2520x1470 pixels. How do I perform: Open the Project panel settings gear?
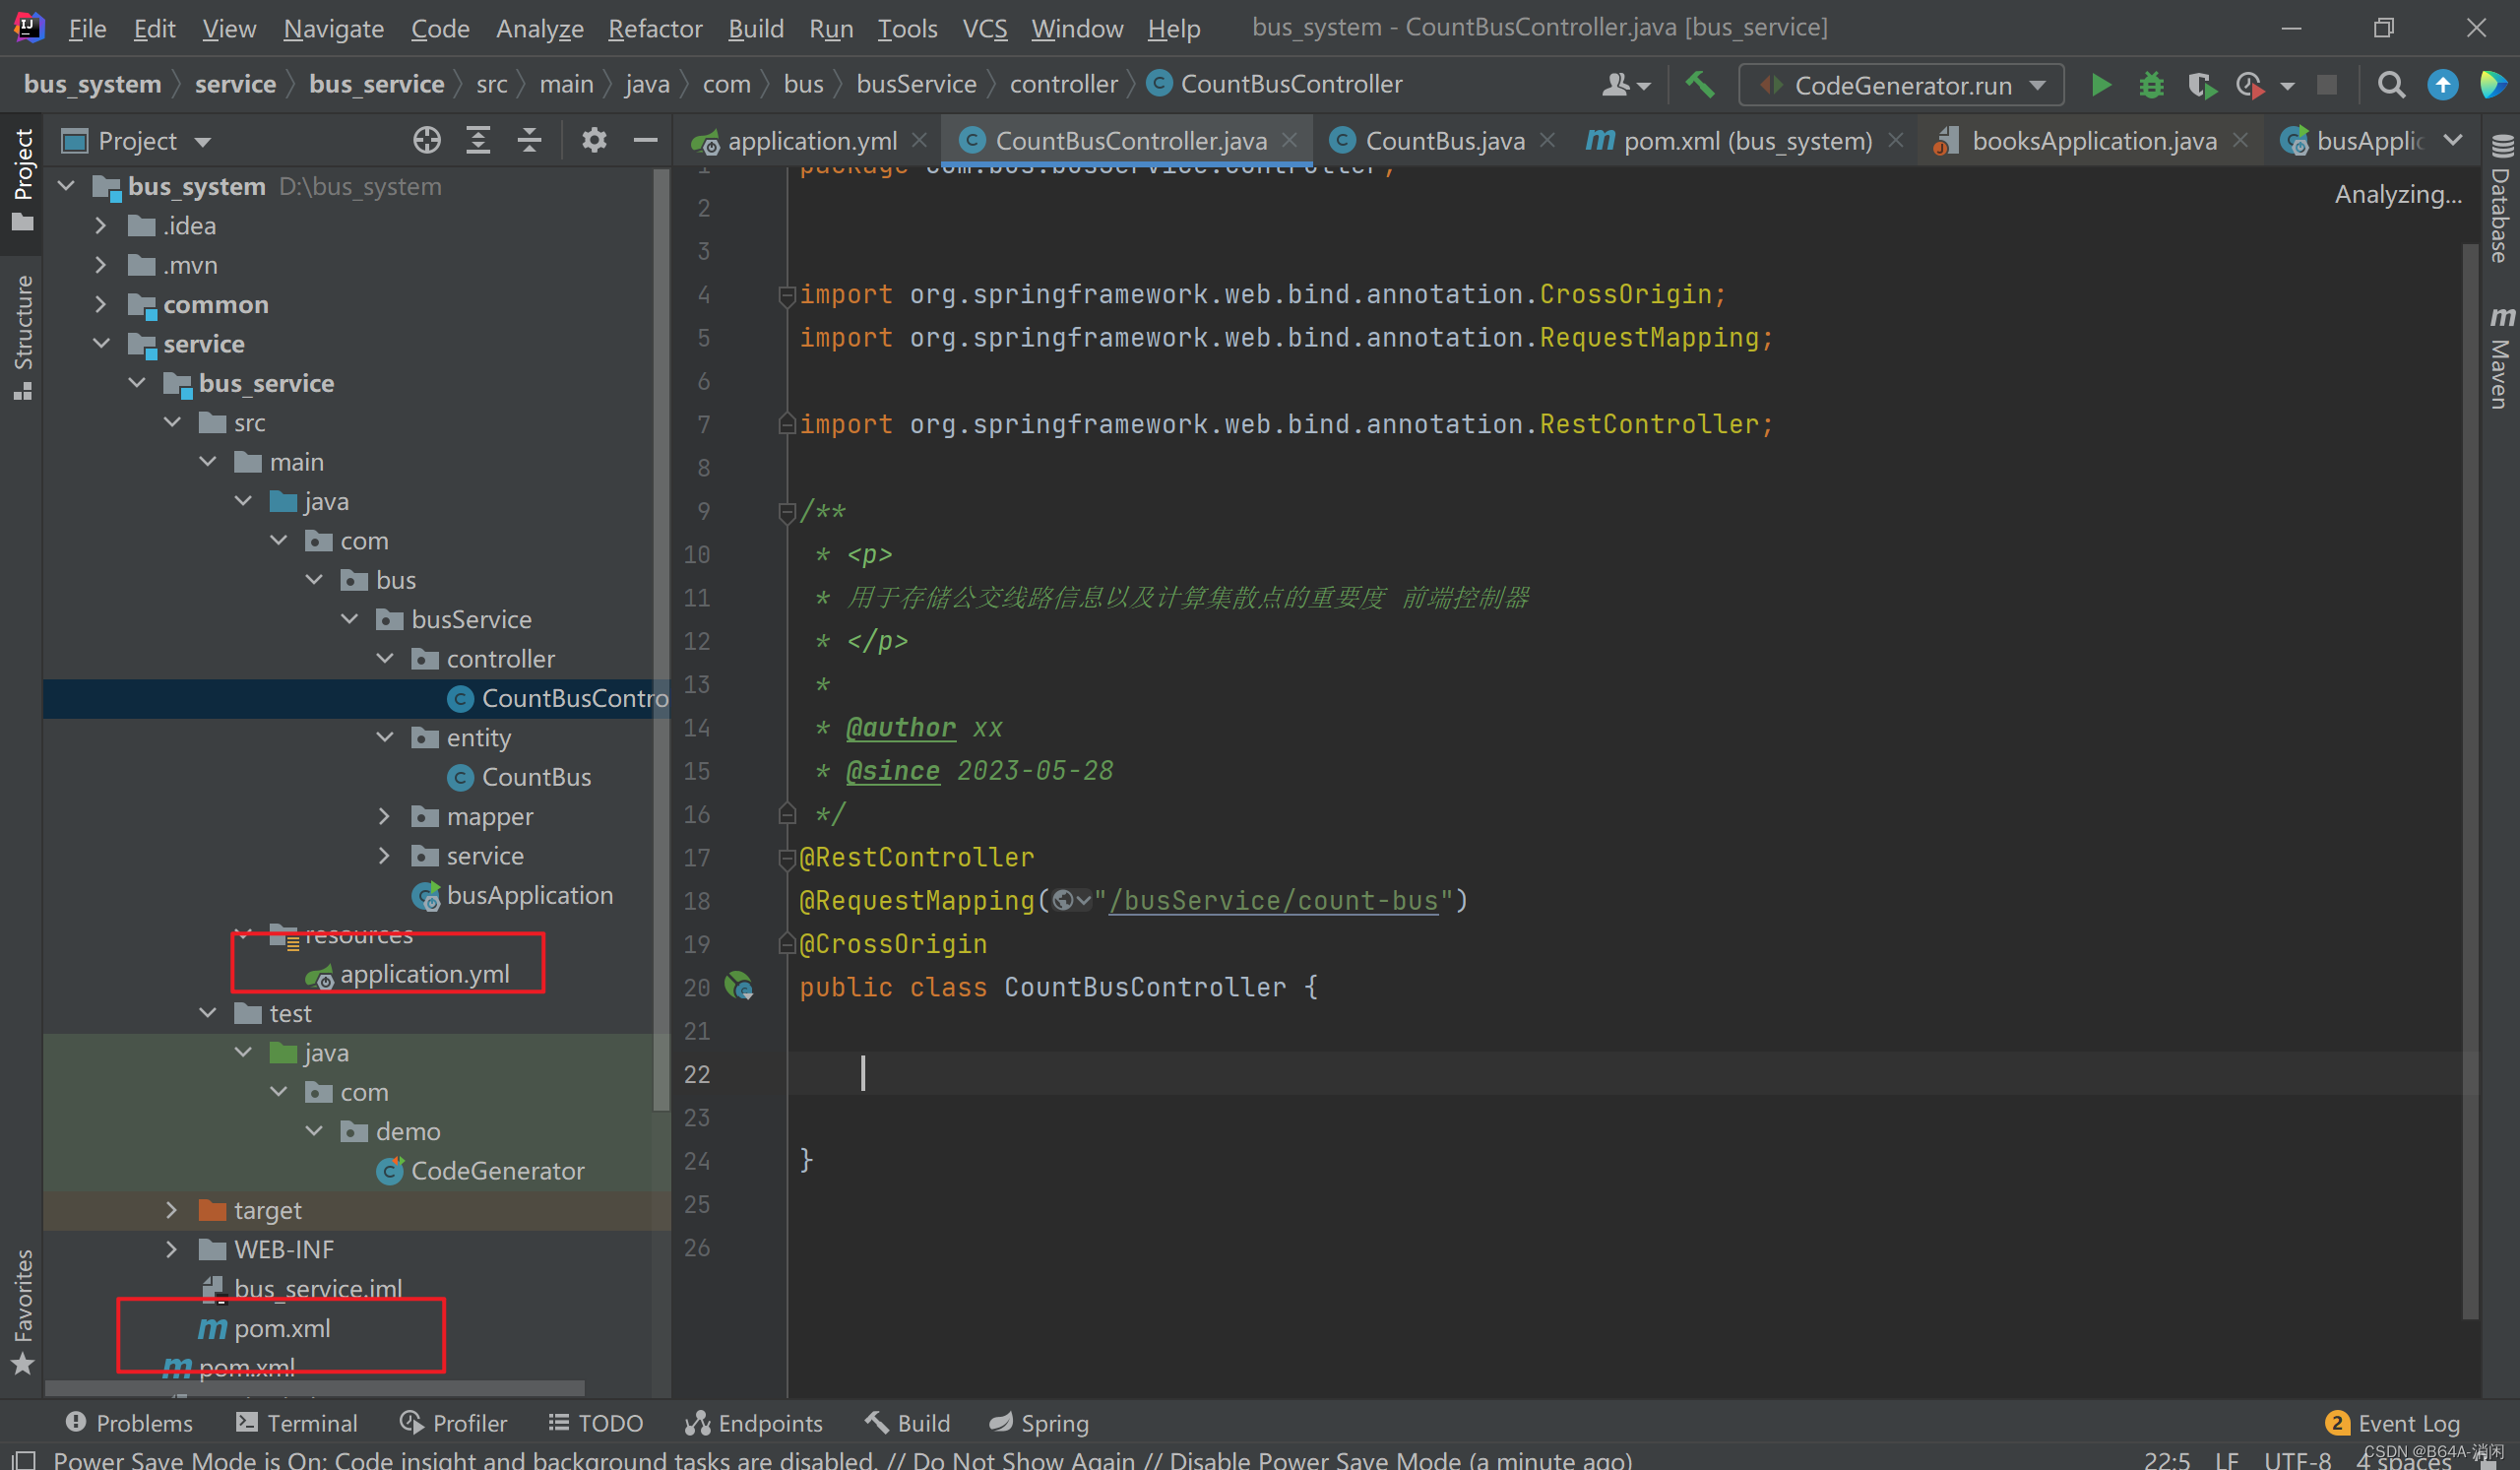point(594,140)
